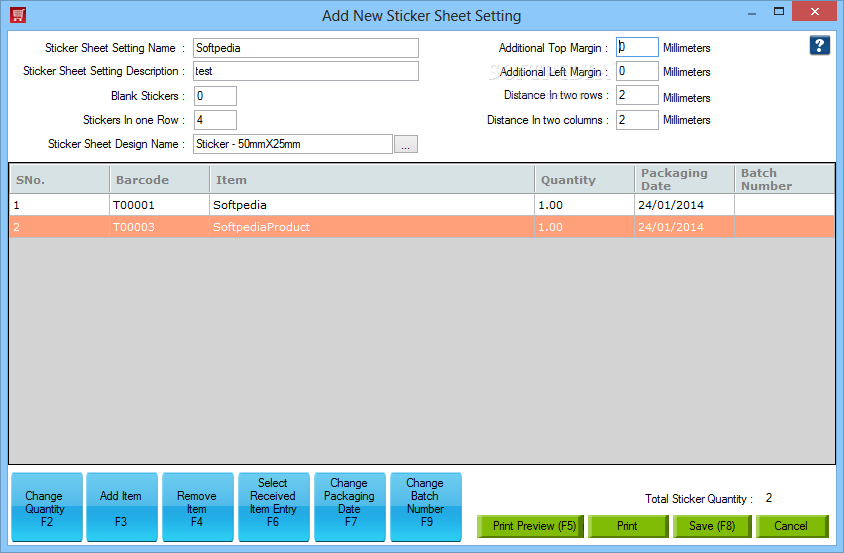This screenshot has width=844, height=553.
Task: Click the Quantity column header
Action: (585, 179)
